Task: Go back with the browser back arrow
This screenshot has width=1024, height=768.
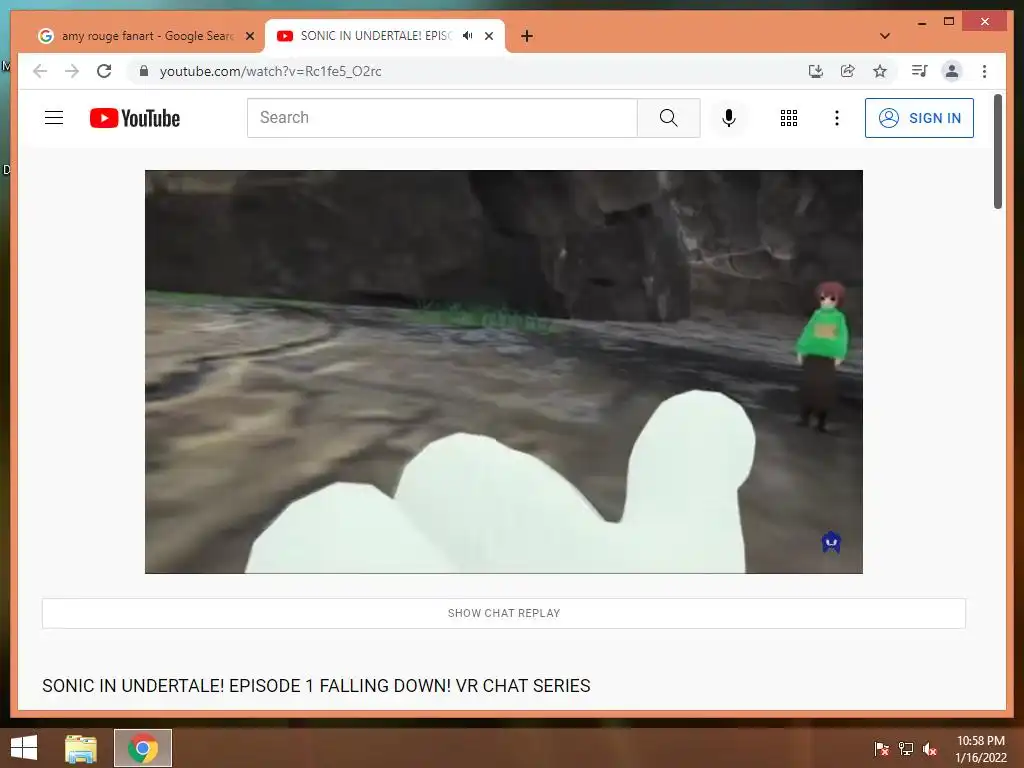Action: coord(40,71)
